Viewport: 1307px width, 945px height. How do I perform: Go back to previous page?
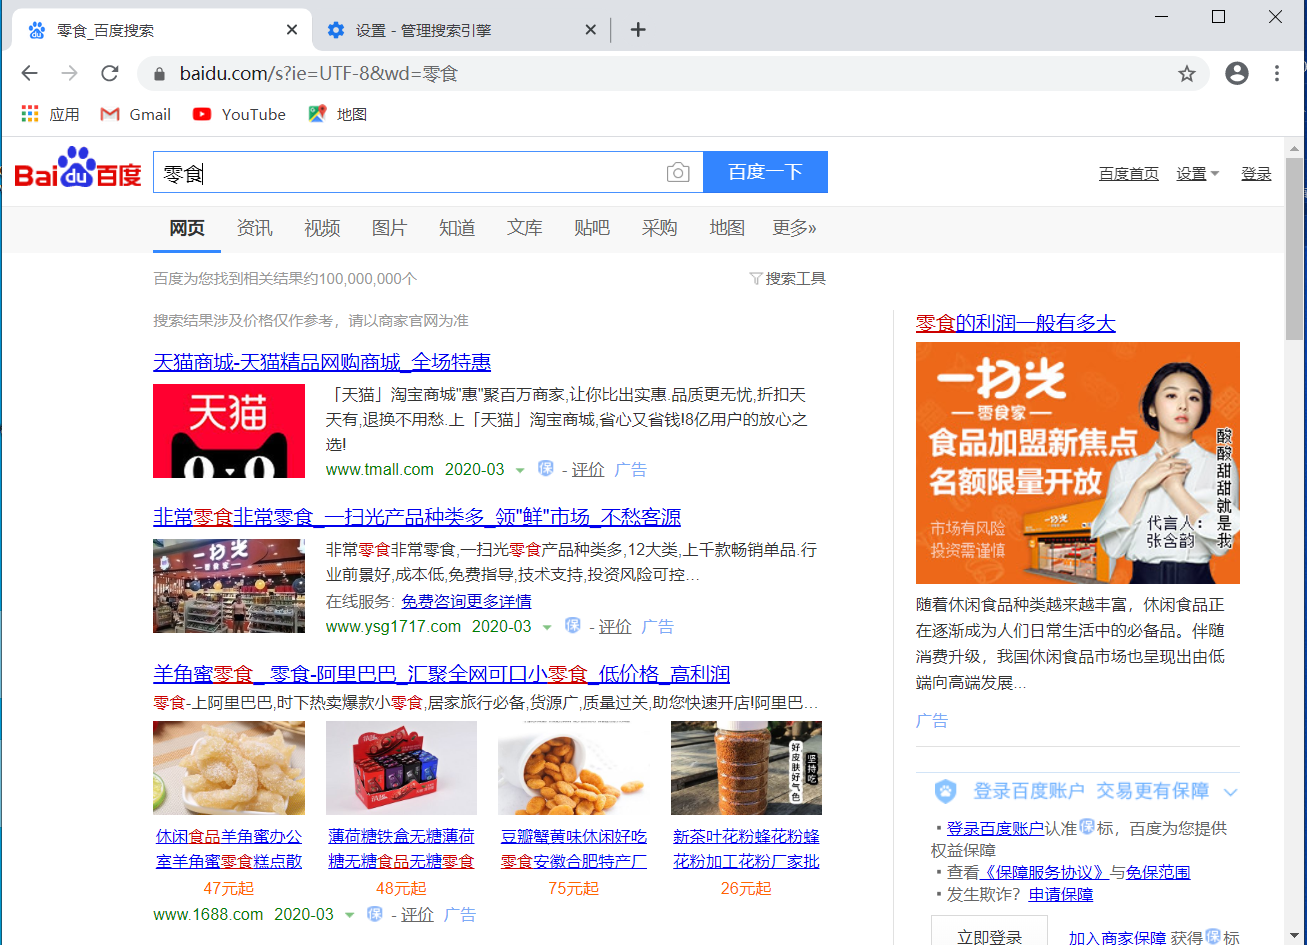[29, 73]
